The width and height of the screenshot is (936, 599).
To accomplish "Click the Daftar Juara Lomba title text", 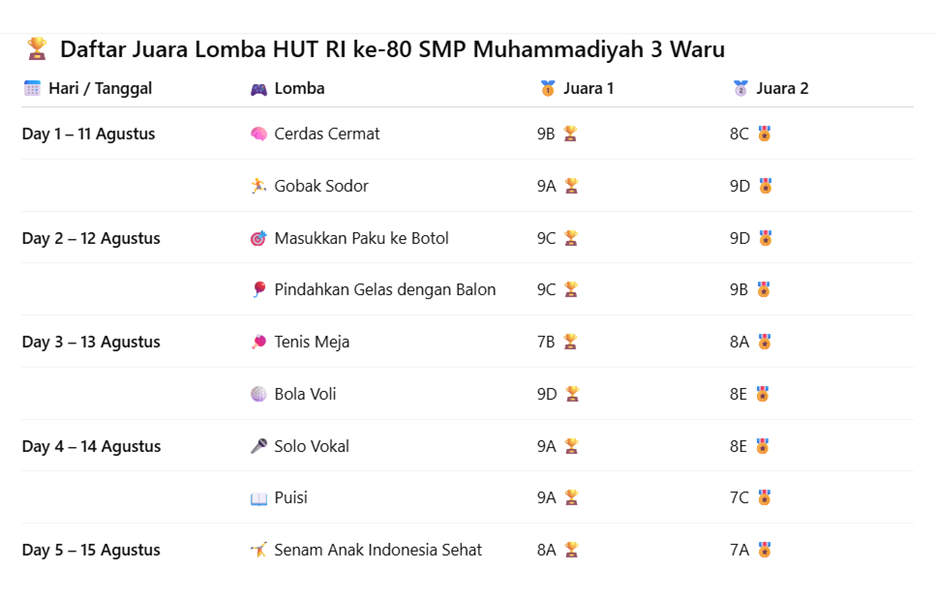I will 392,49.
